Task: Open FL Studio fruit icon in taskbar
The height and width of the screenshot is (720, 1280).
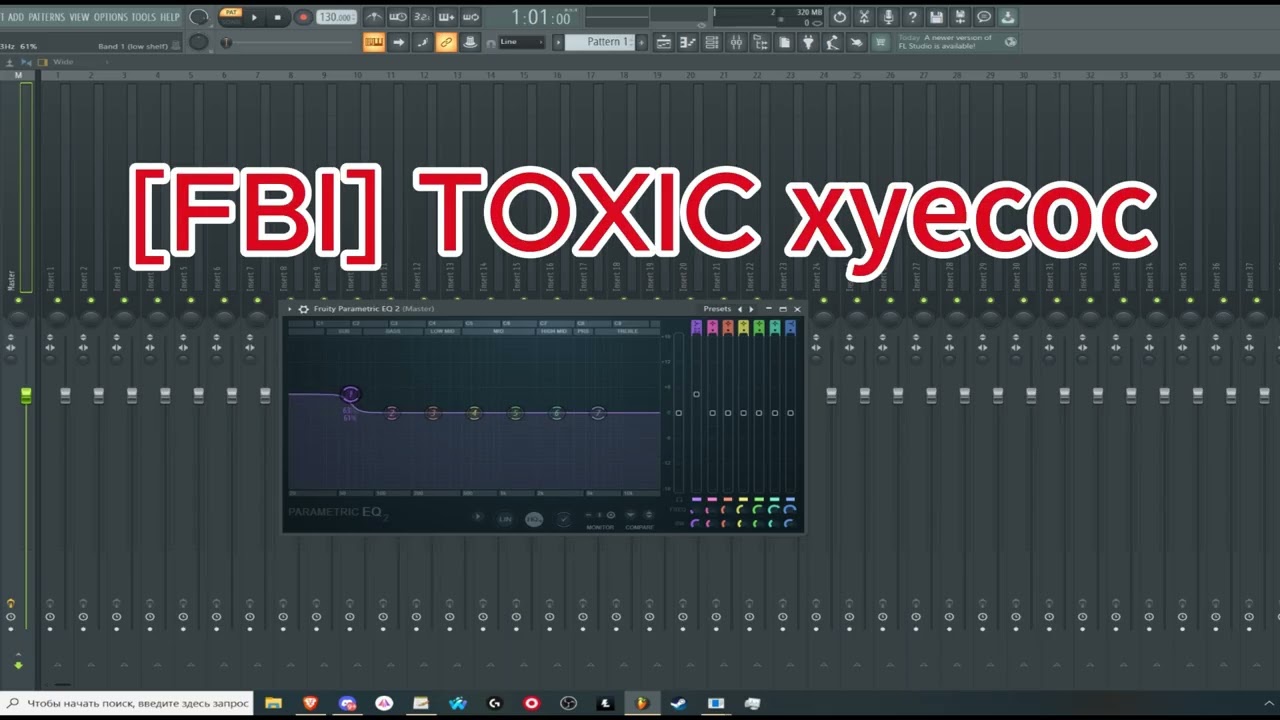Action: 641,704
